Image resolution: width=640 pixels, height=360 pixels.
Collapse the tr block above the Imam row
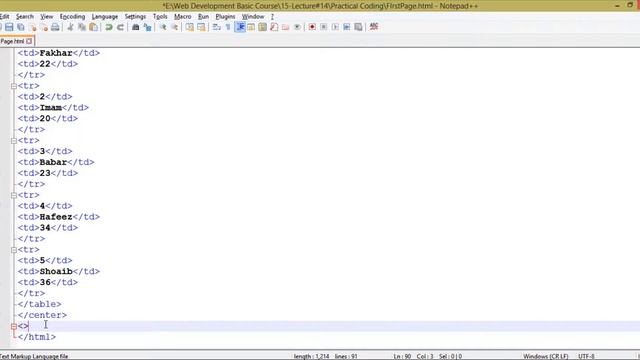point(14,86)
